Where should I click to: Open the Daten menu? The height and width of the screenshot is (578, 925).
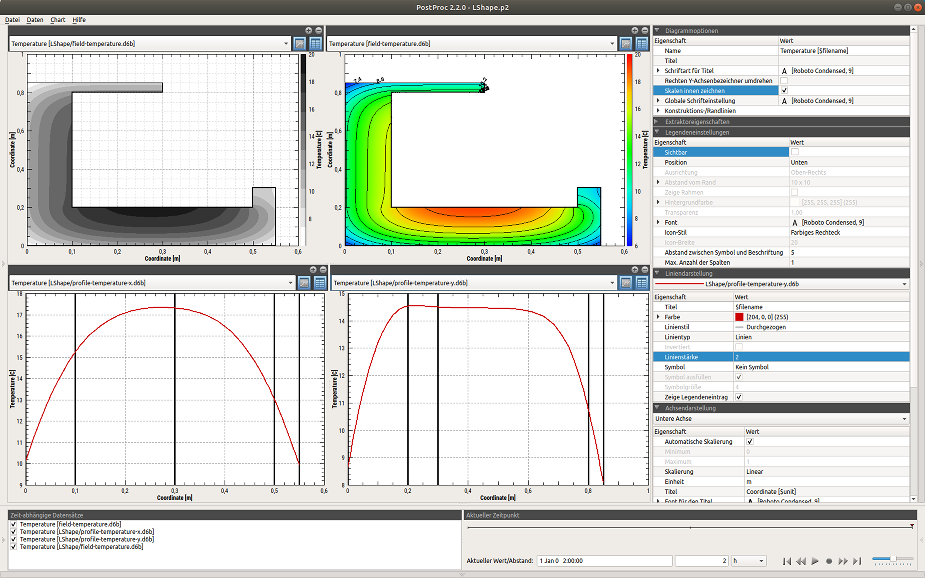tap(35, 19)
